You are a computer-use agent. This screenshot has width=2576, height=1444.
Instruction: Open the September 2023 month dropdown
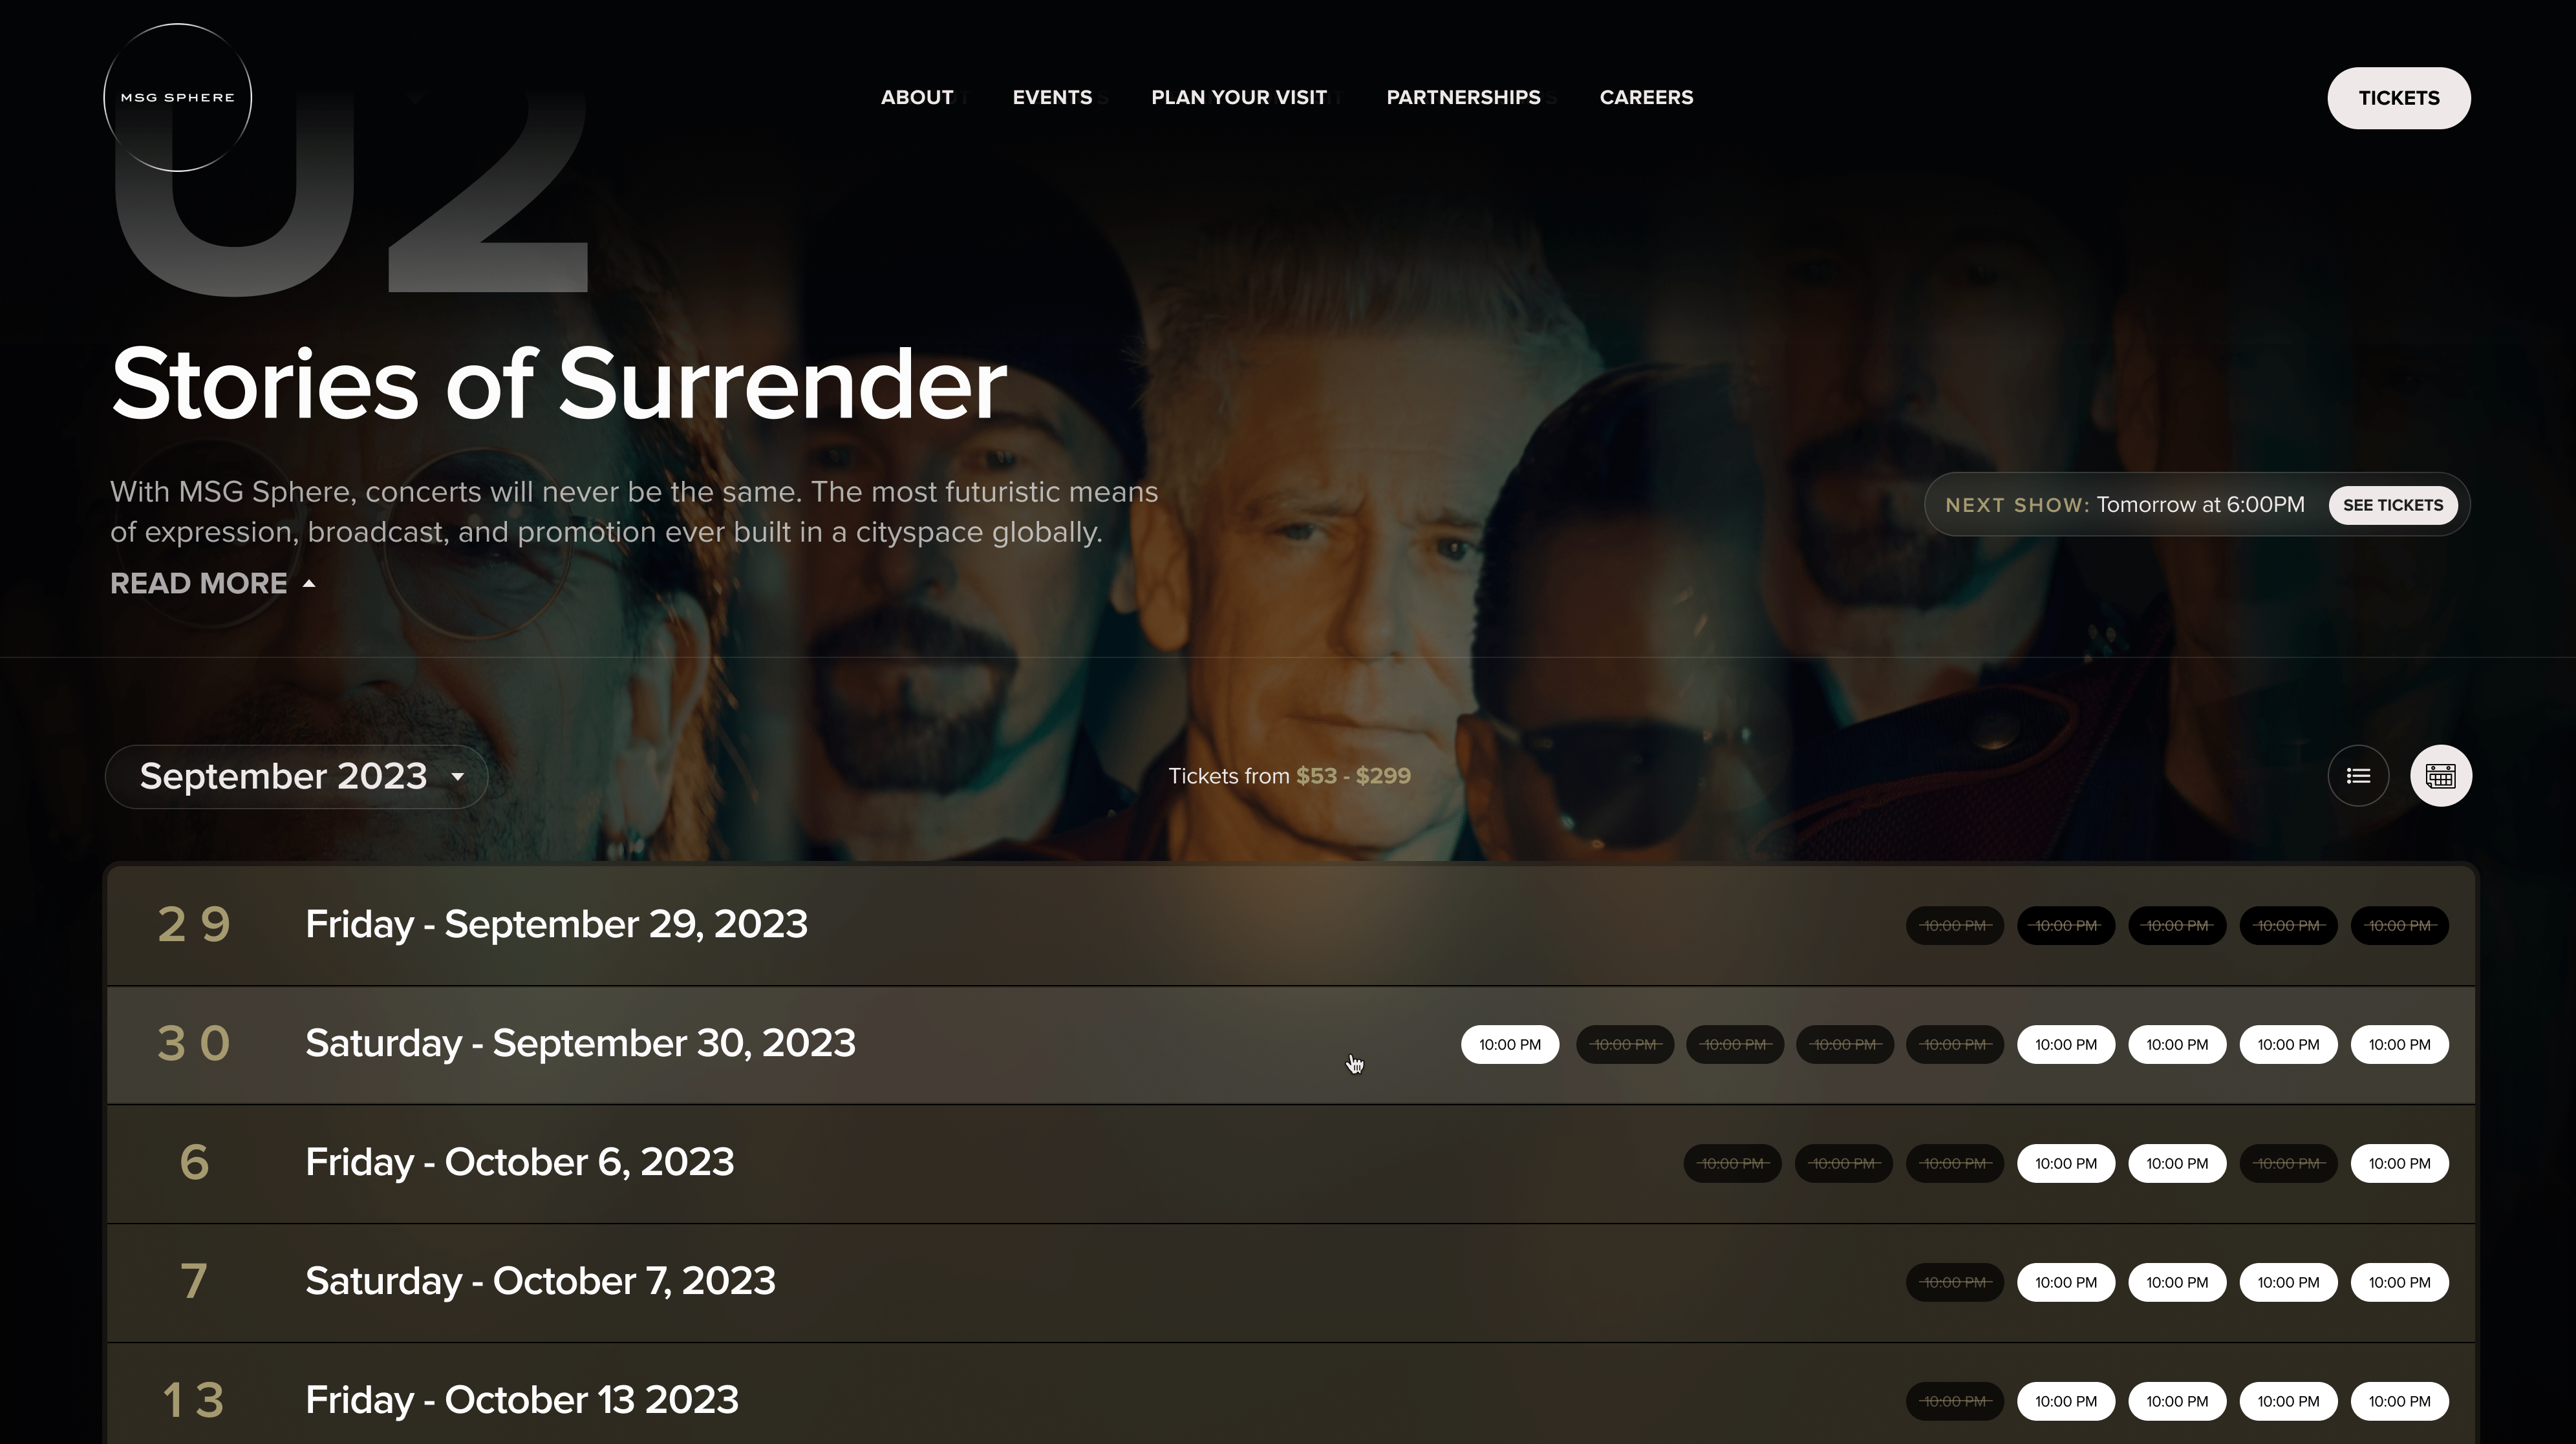click(297, 776)
